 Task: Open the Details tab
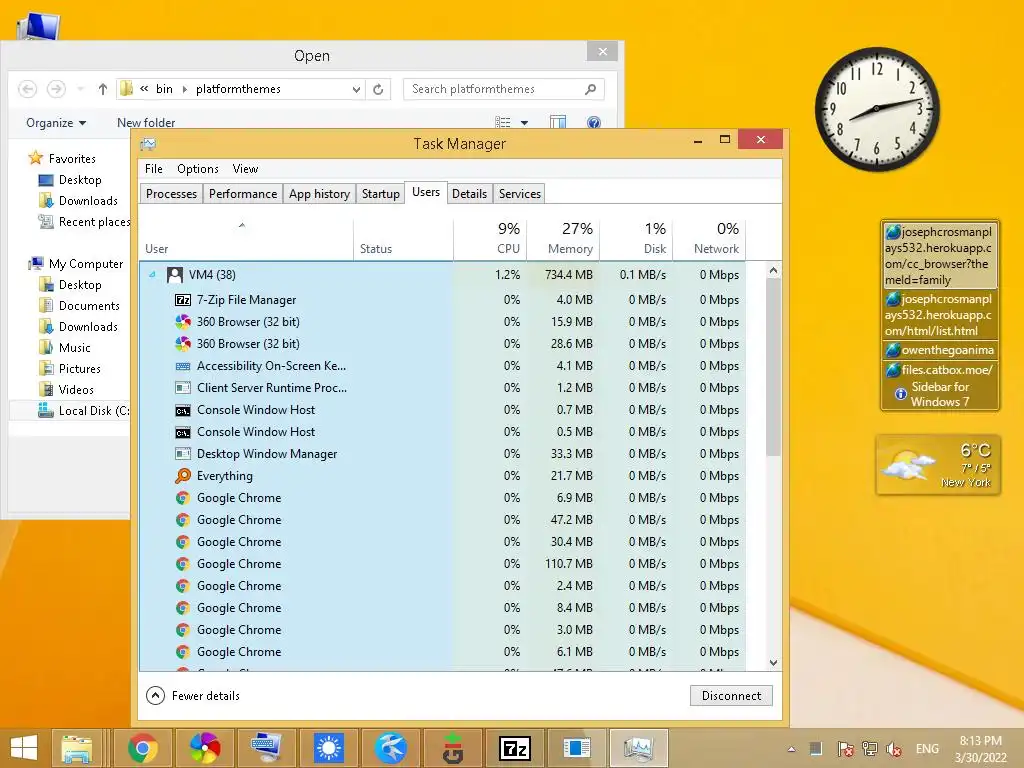(470, 194)
